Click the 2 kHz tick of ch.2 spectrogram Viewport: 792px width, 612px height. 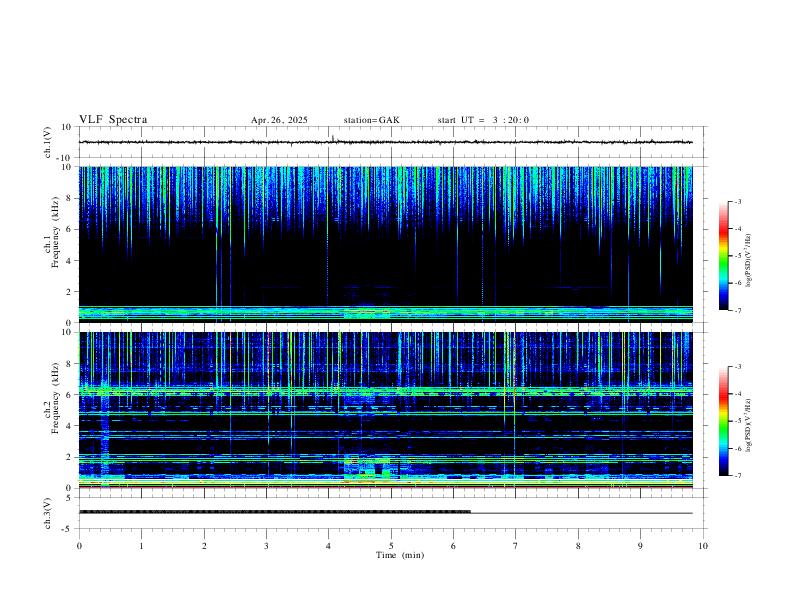[69, 457]
